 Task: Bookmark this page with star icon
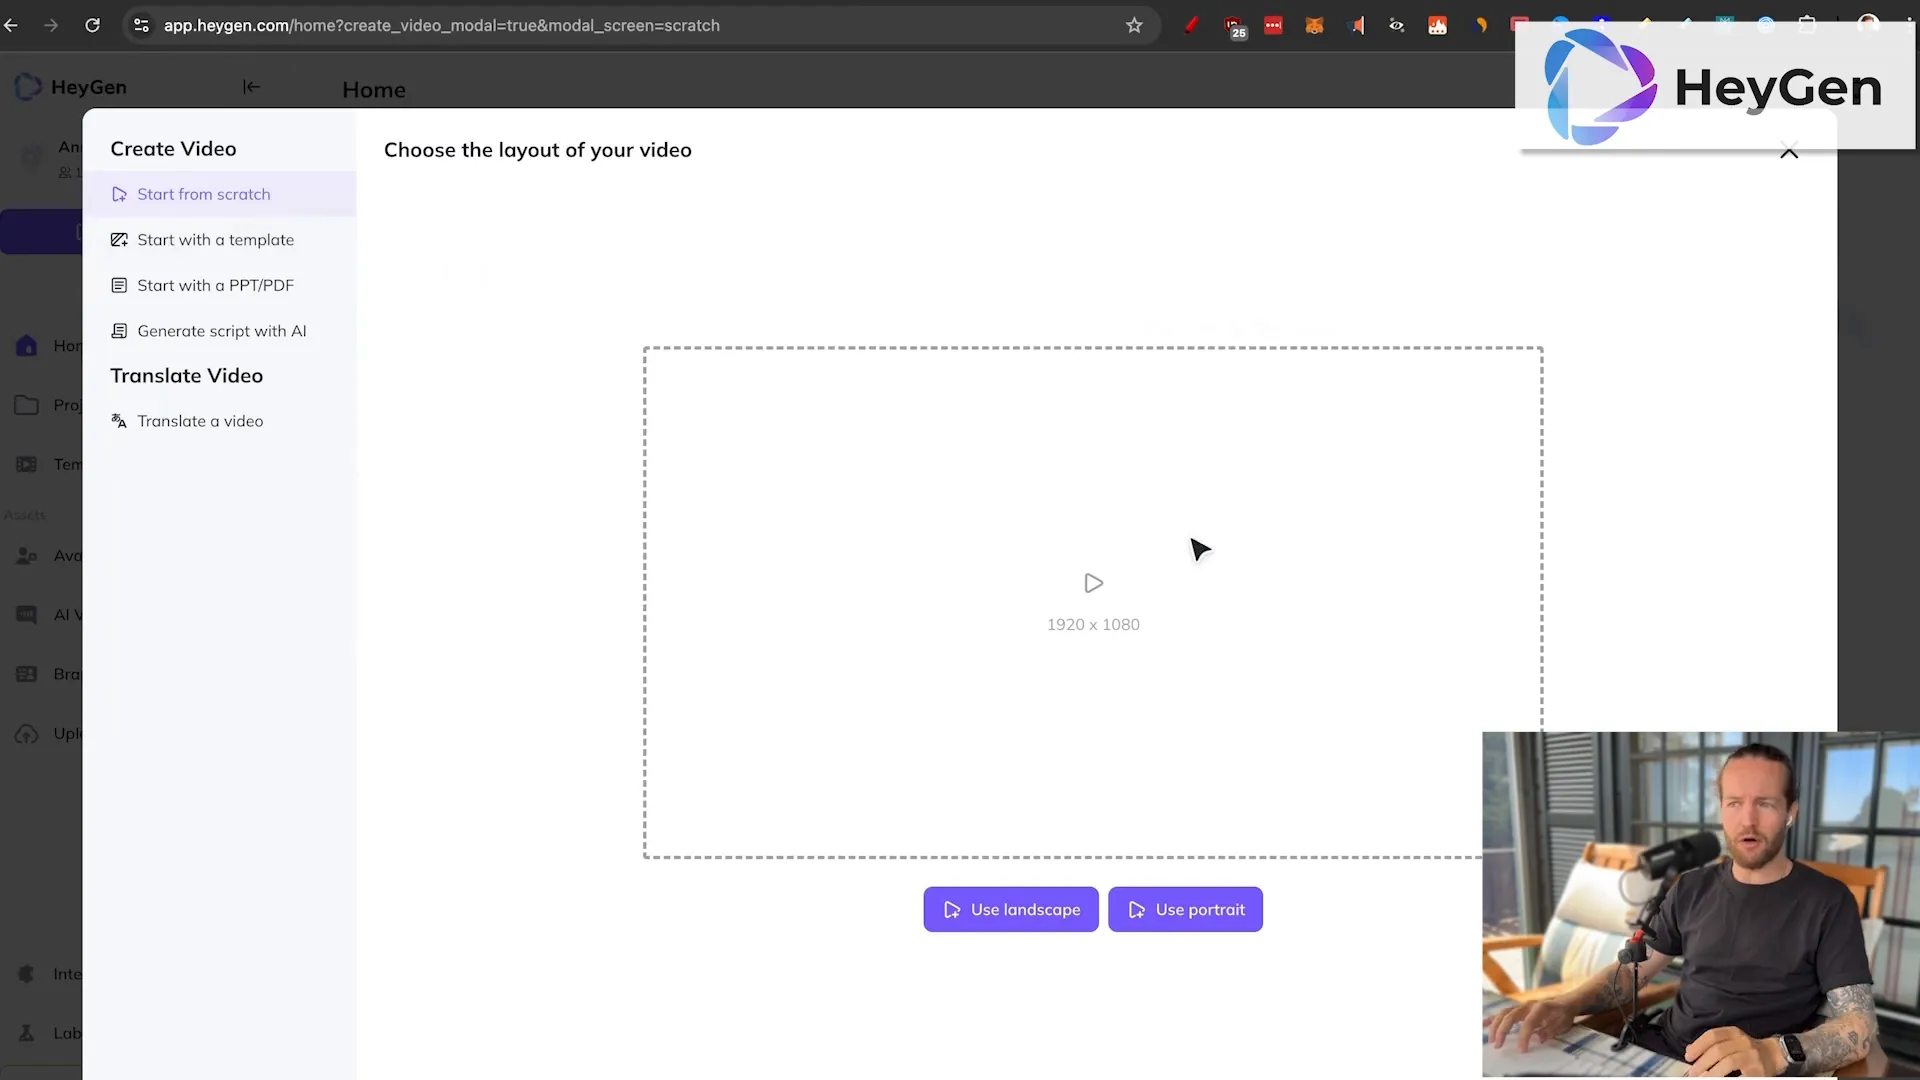(1134, 25)
